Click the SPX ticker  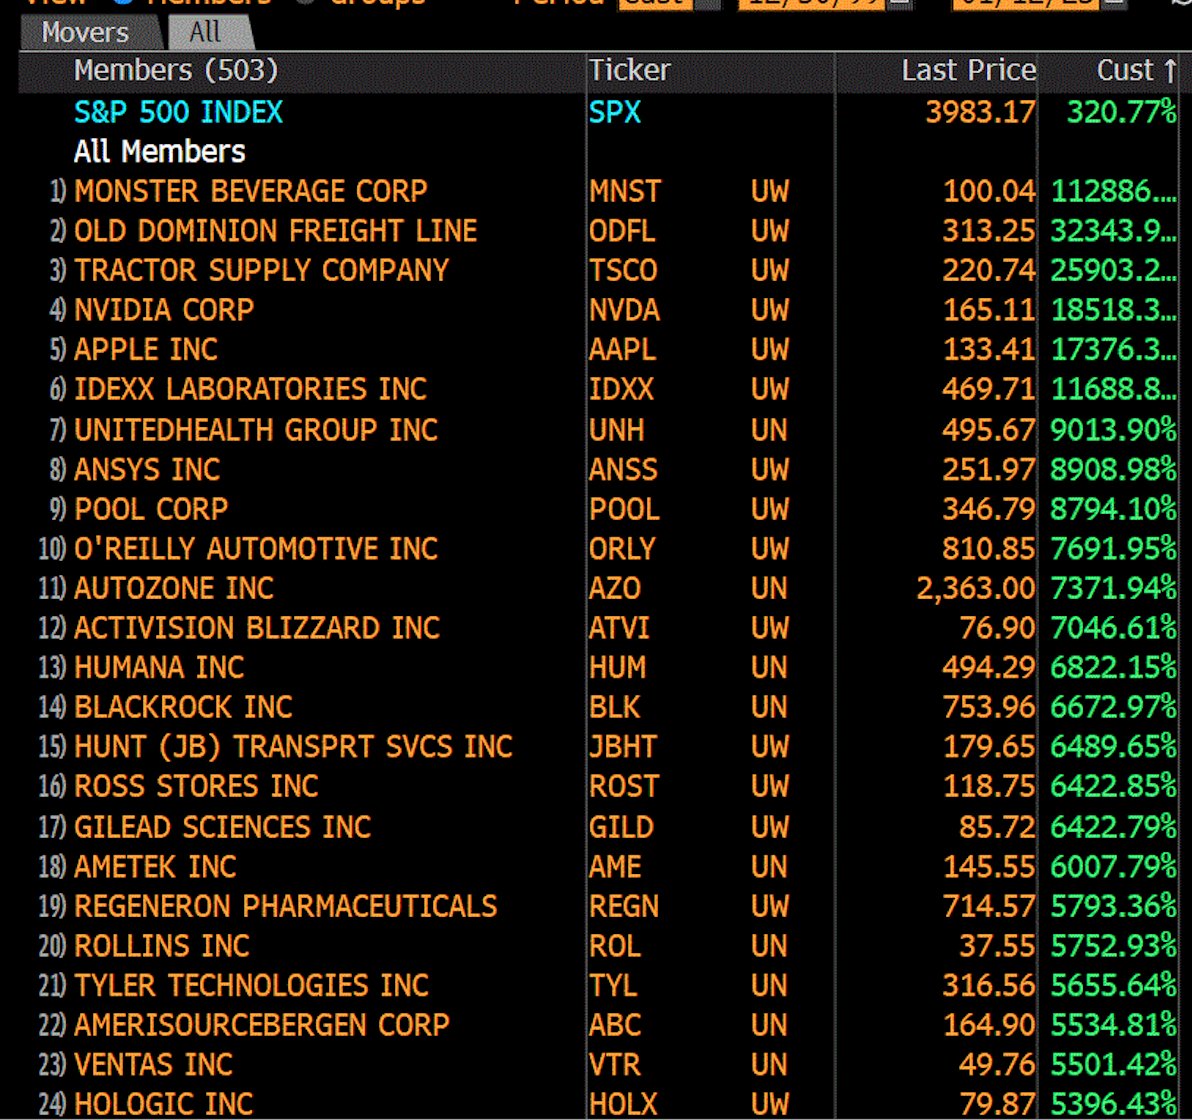tap(614, 113)
